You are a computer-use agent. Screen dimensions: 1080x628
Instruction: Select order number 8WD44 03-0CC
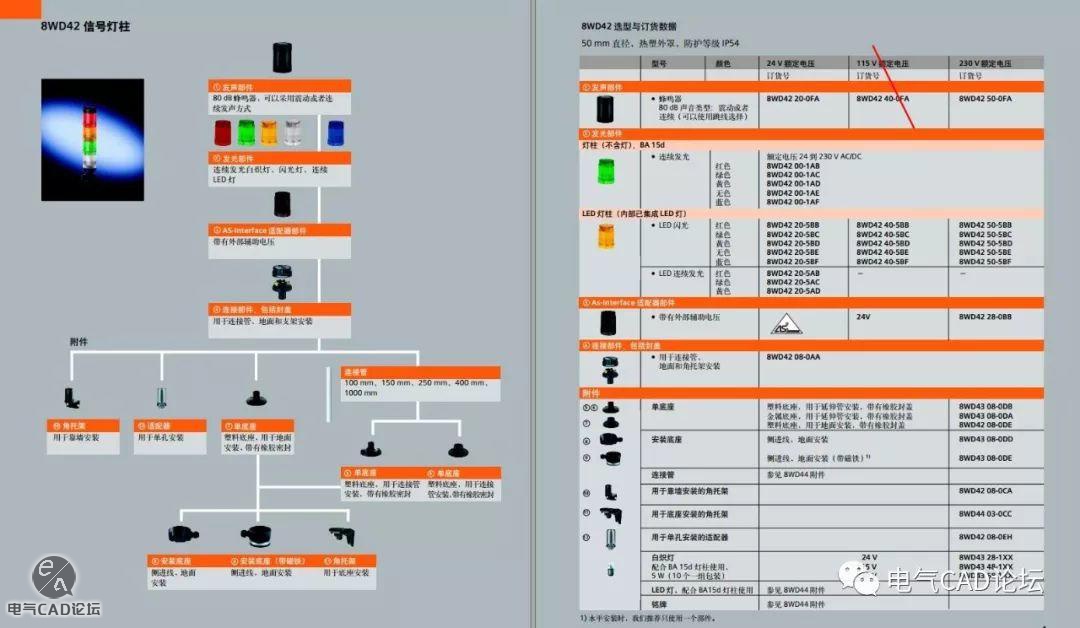[x=985, y=514]
